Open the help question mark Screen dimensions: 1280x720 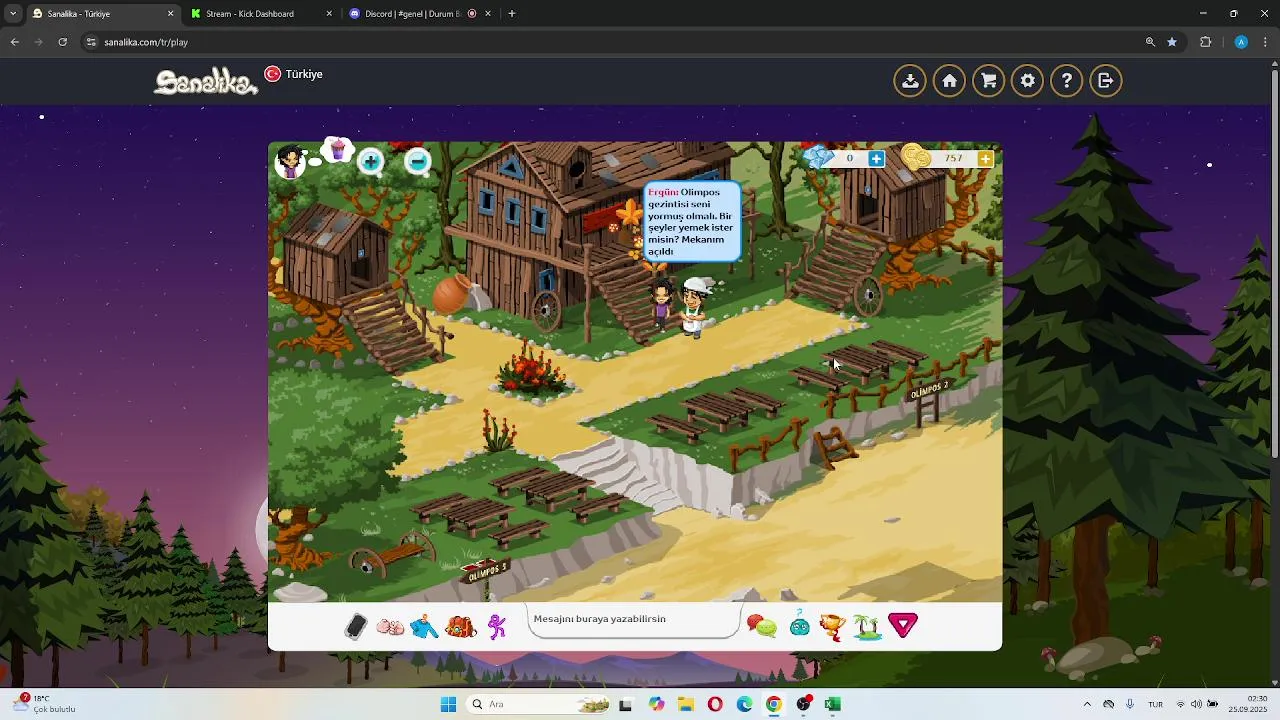pyautogui.click(x=1066, y=81)
